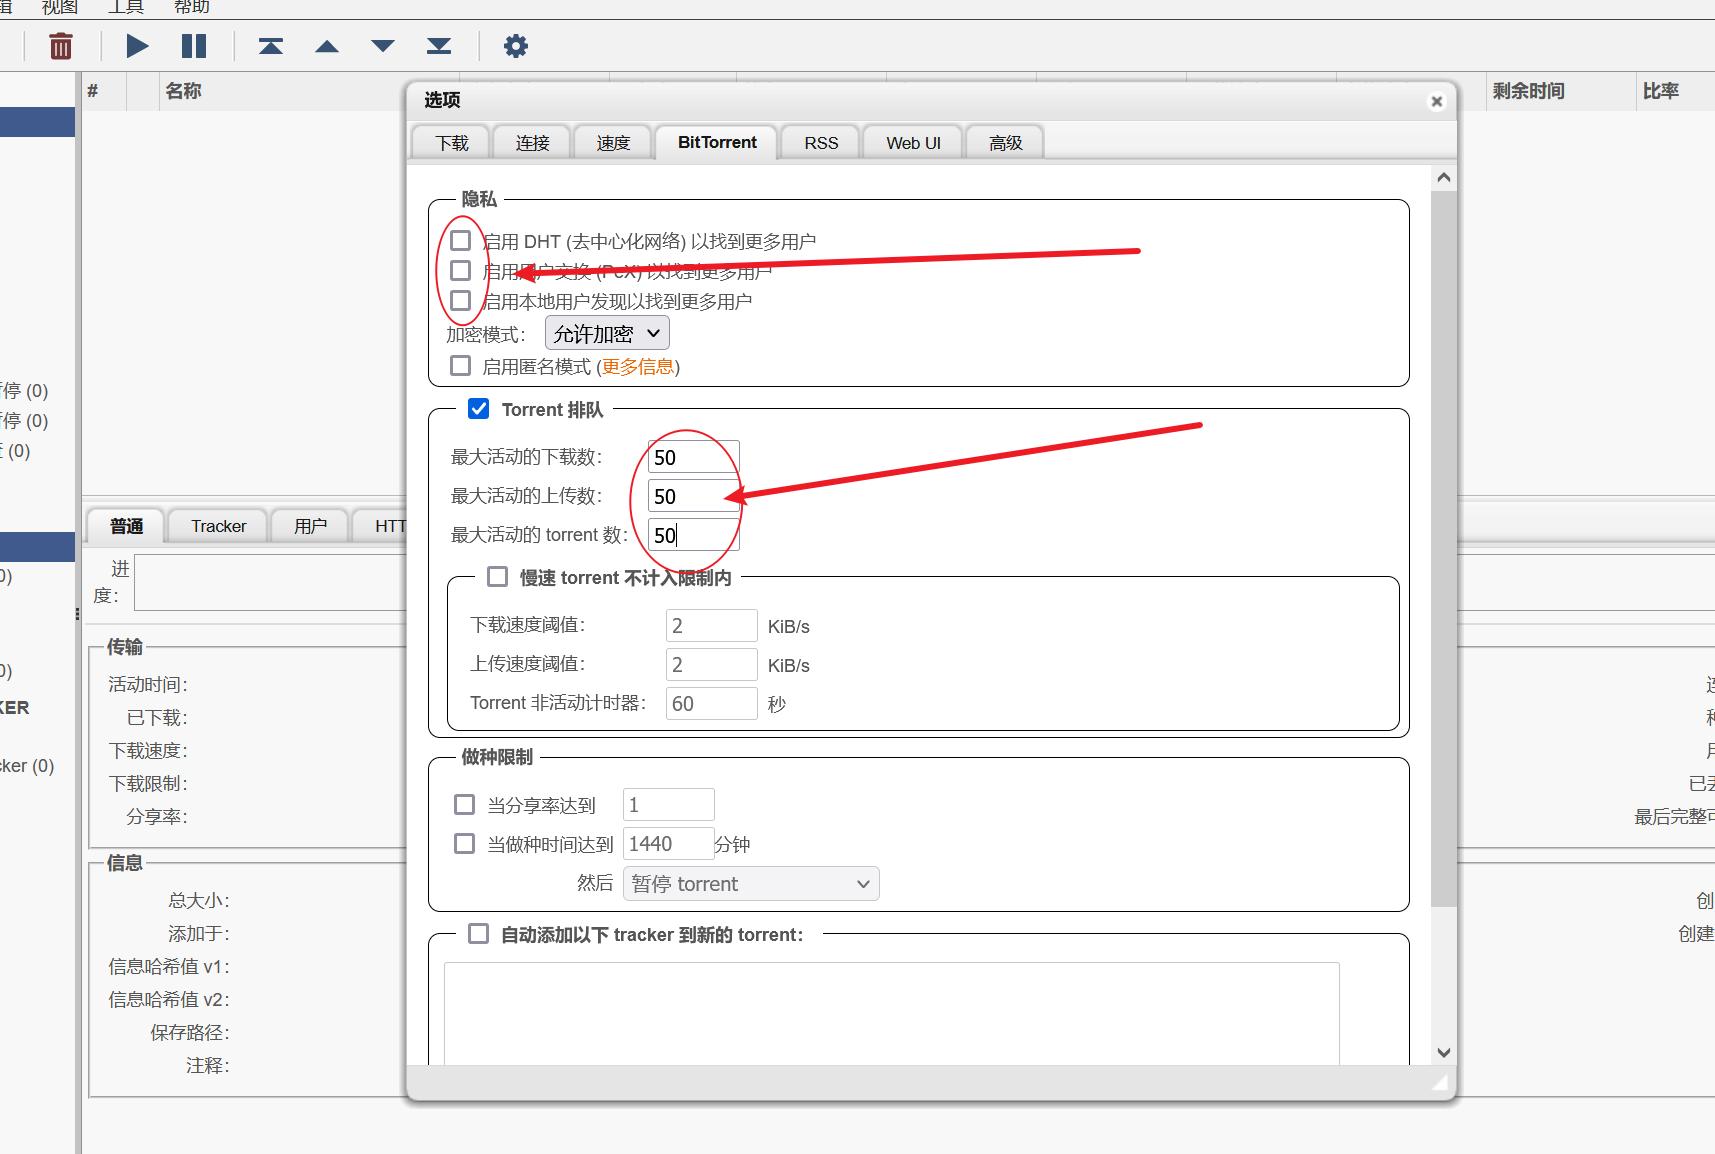This screenshot has height=1154, width=1715.
Task: Open the Tracker tab in details panel
Action: point(218,526)
